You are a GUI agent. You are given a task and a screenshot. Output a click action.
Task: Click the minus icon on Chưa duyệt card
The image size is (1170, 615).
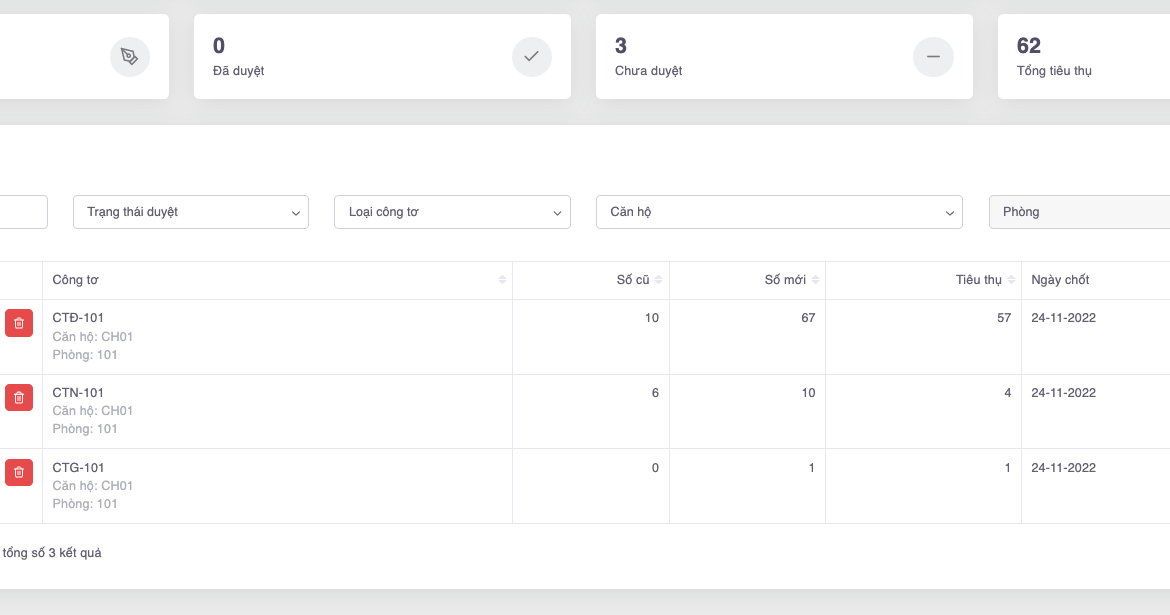point(932,57)
